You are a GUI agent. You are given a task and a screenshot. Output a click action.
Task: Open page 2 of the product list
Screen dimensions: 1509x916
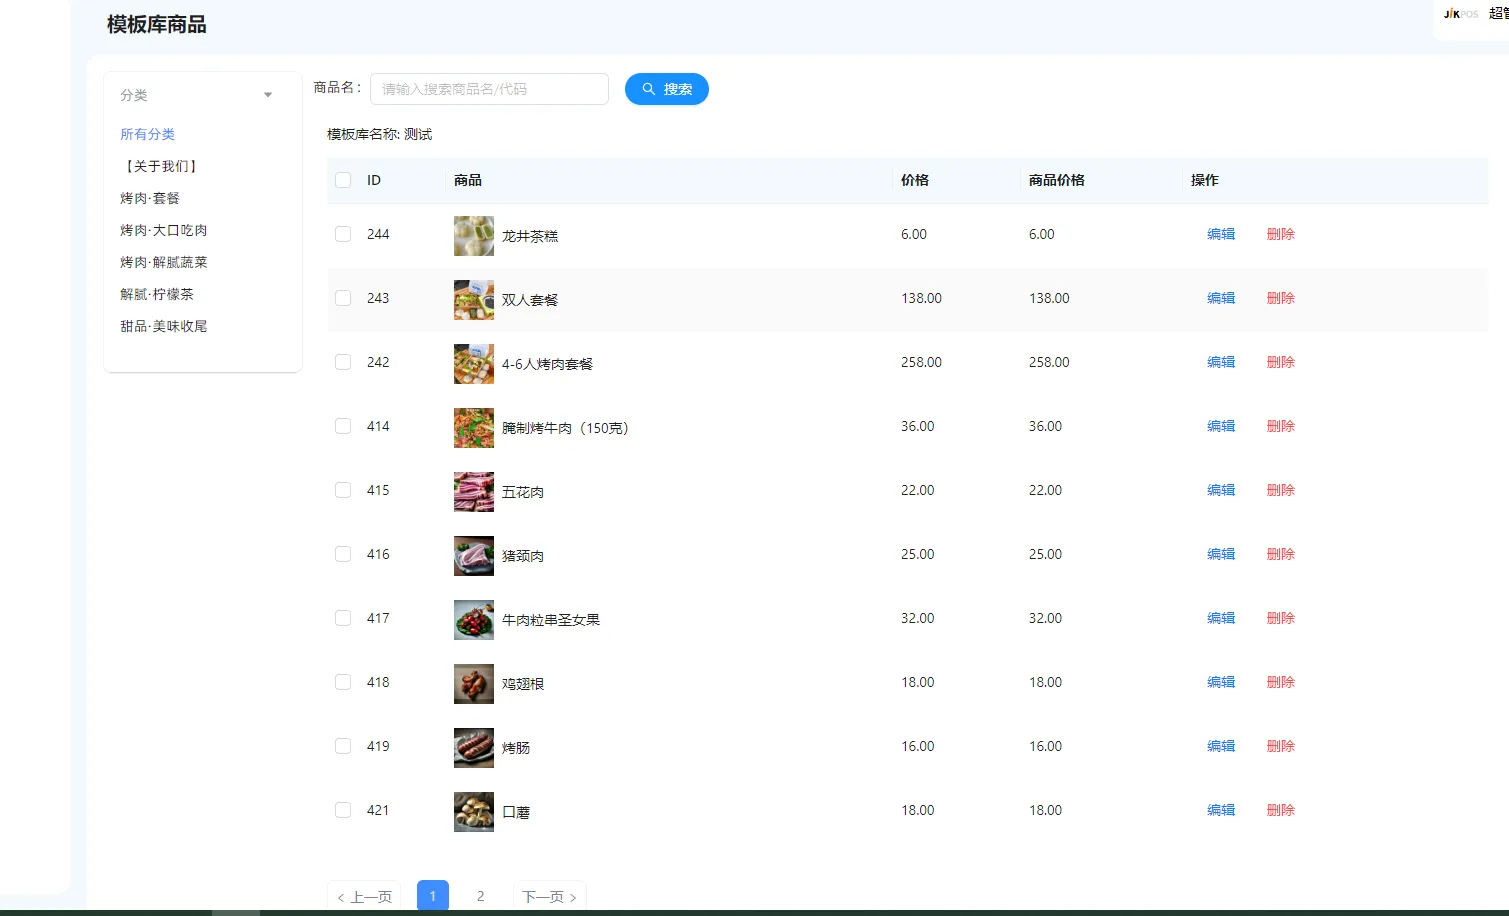click(x=481, y=895)
